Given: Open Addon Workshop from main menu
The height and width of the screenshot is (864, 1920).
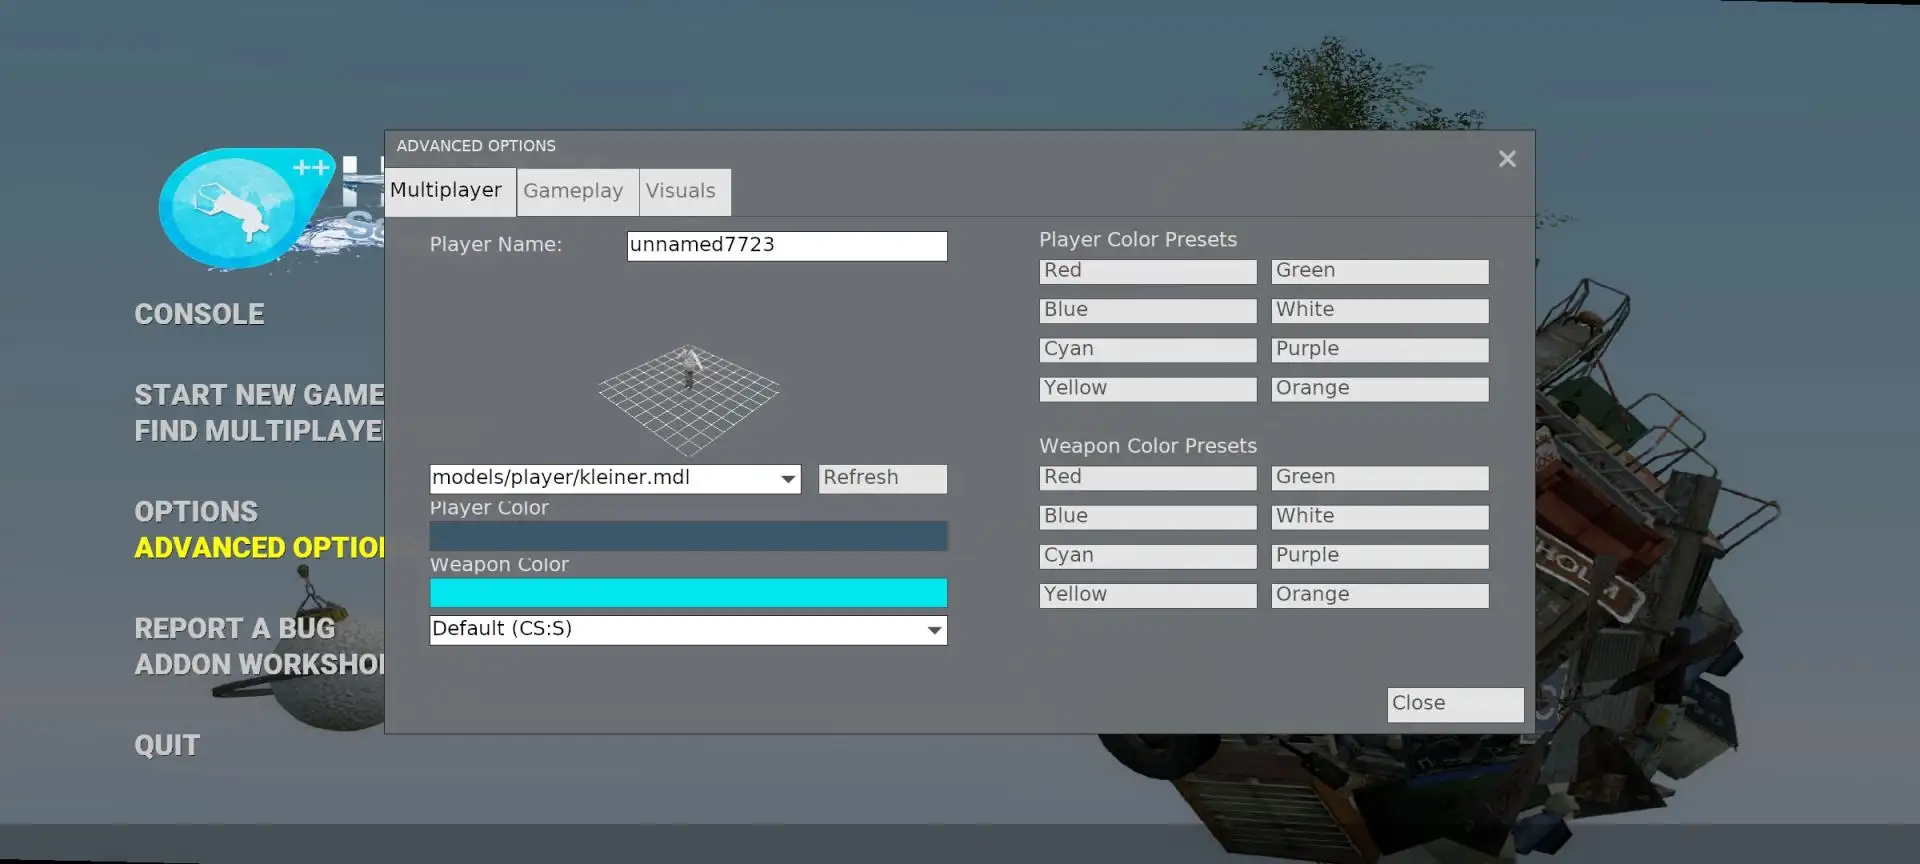Looking at the screenshot, I should [x=259, y=664].
